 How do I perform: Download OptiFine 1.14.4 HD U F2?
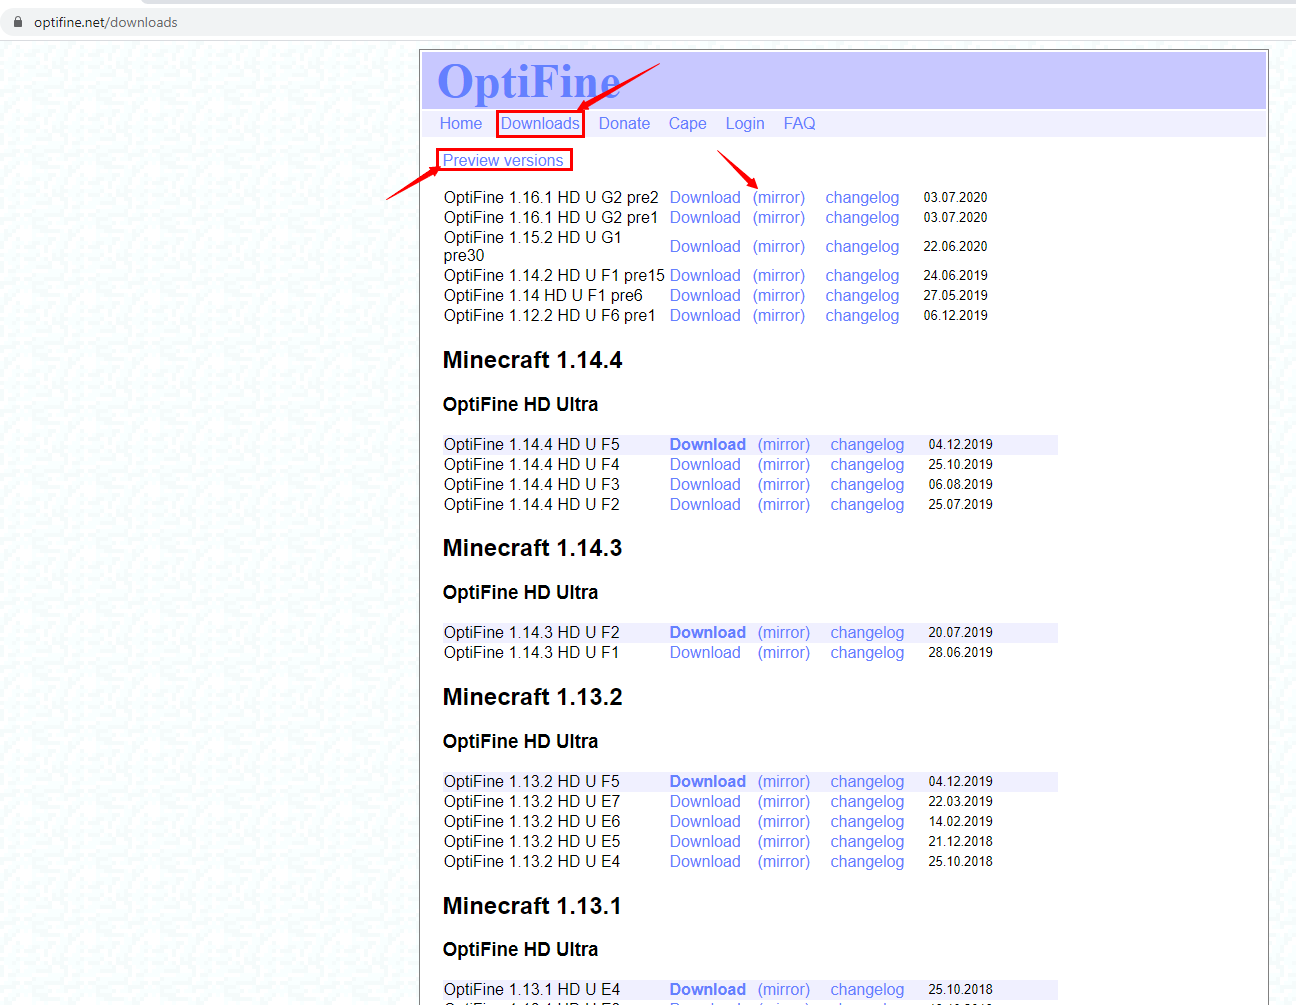tap(705, 504)
